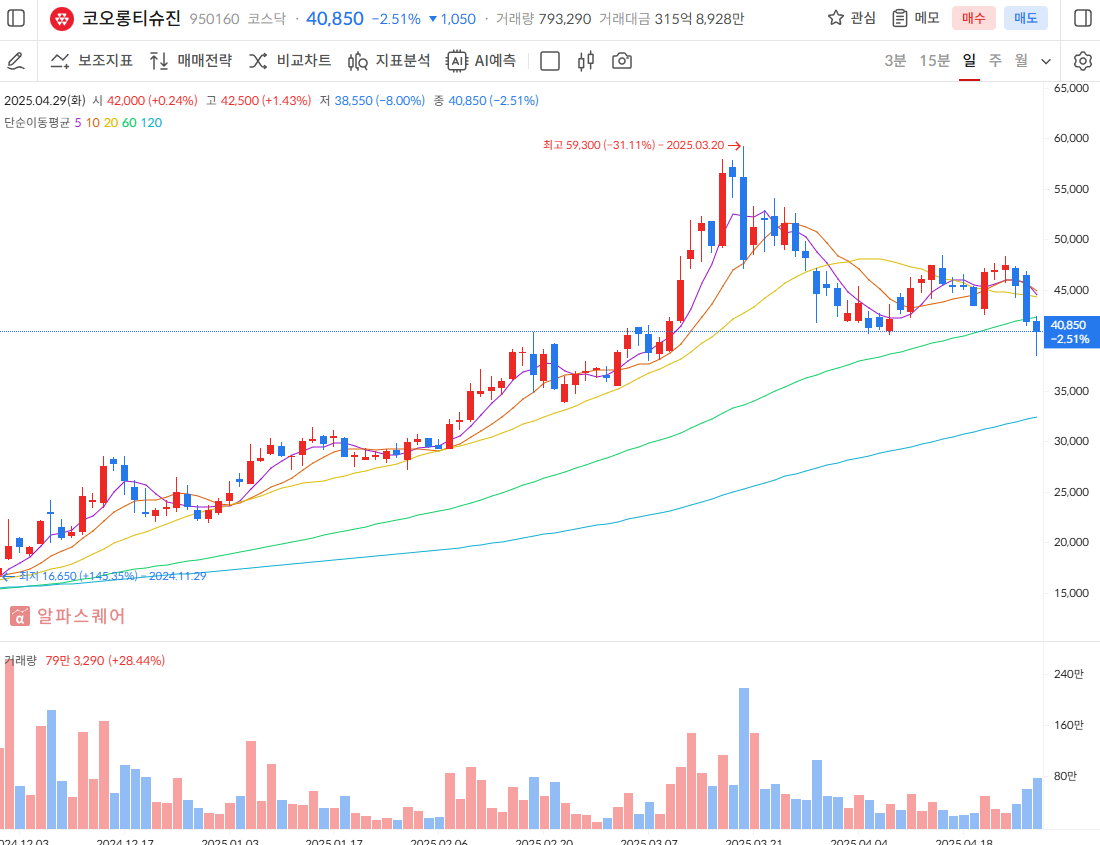Open the 메모 note button

(915, 18)
